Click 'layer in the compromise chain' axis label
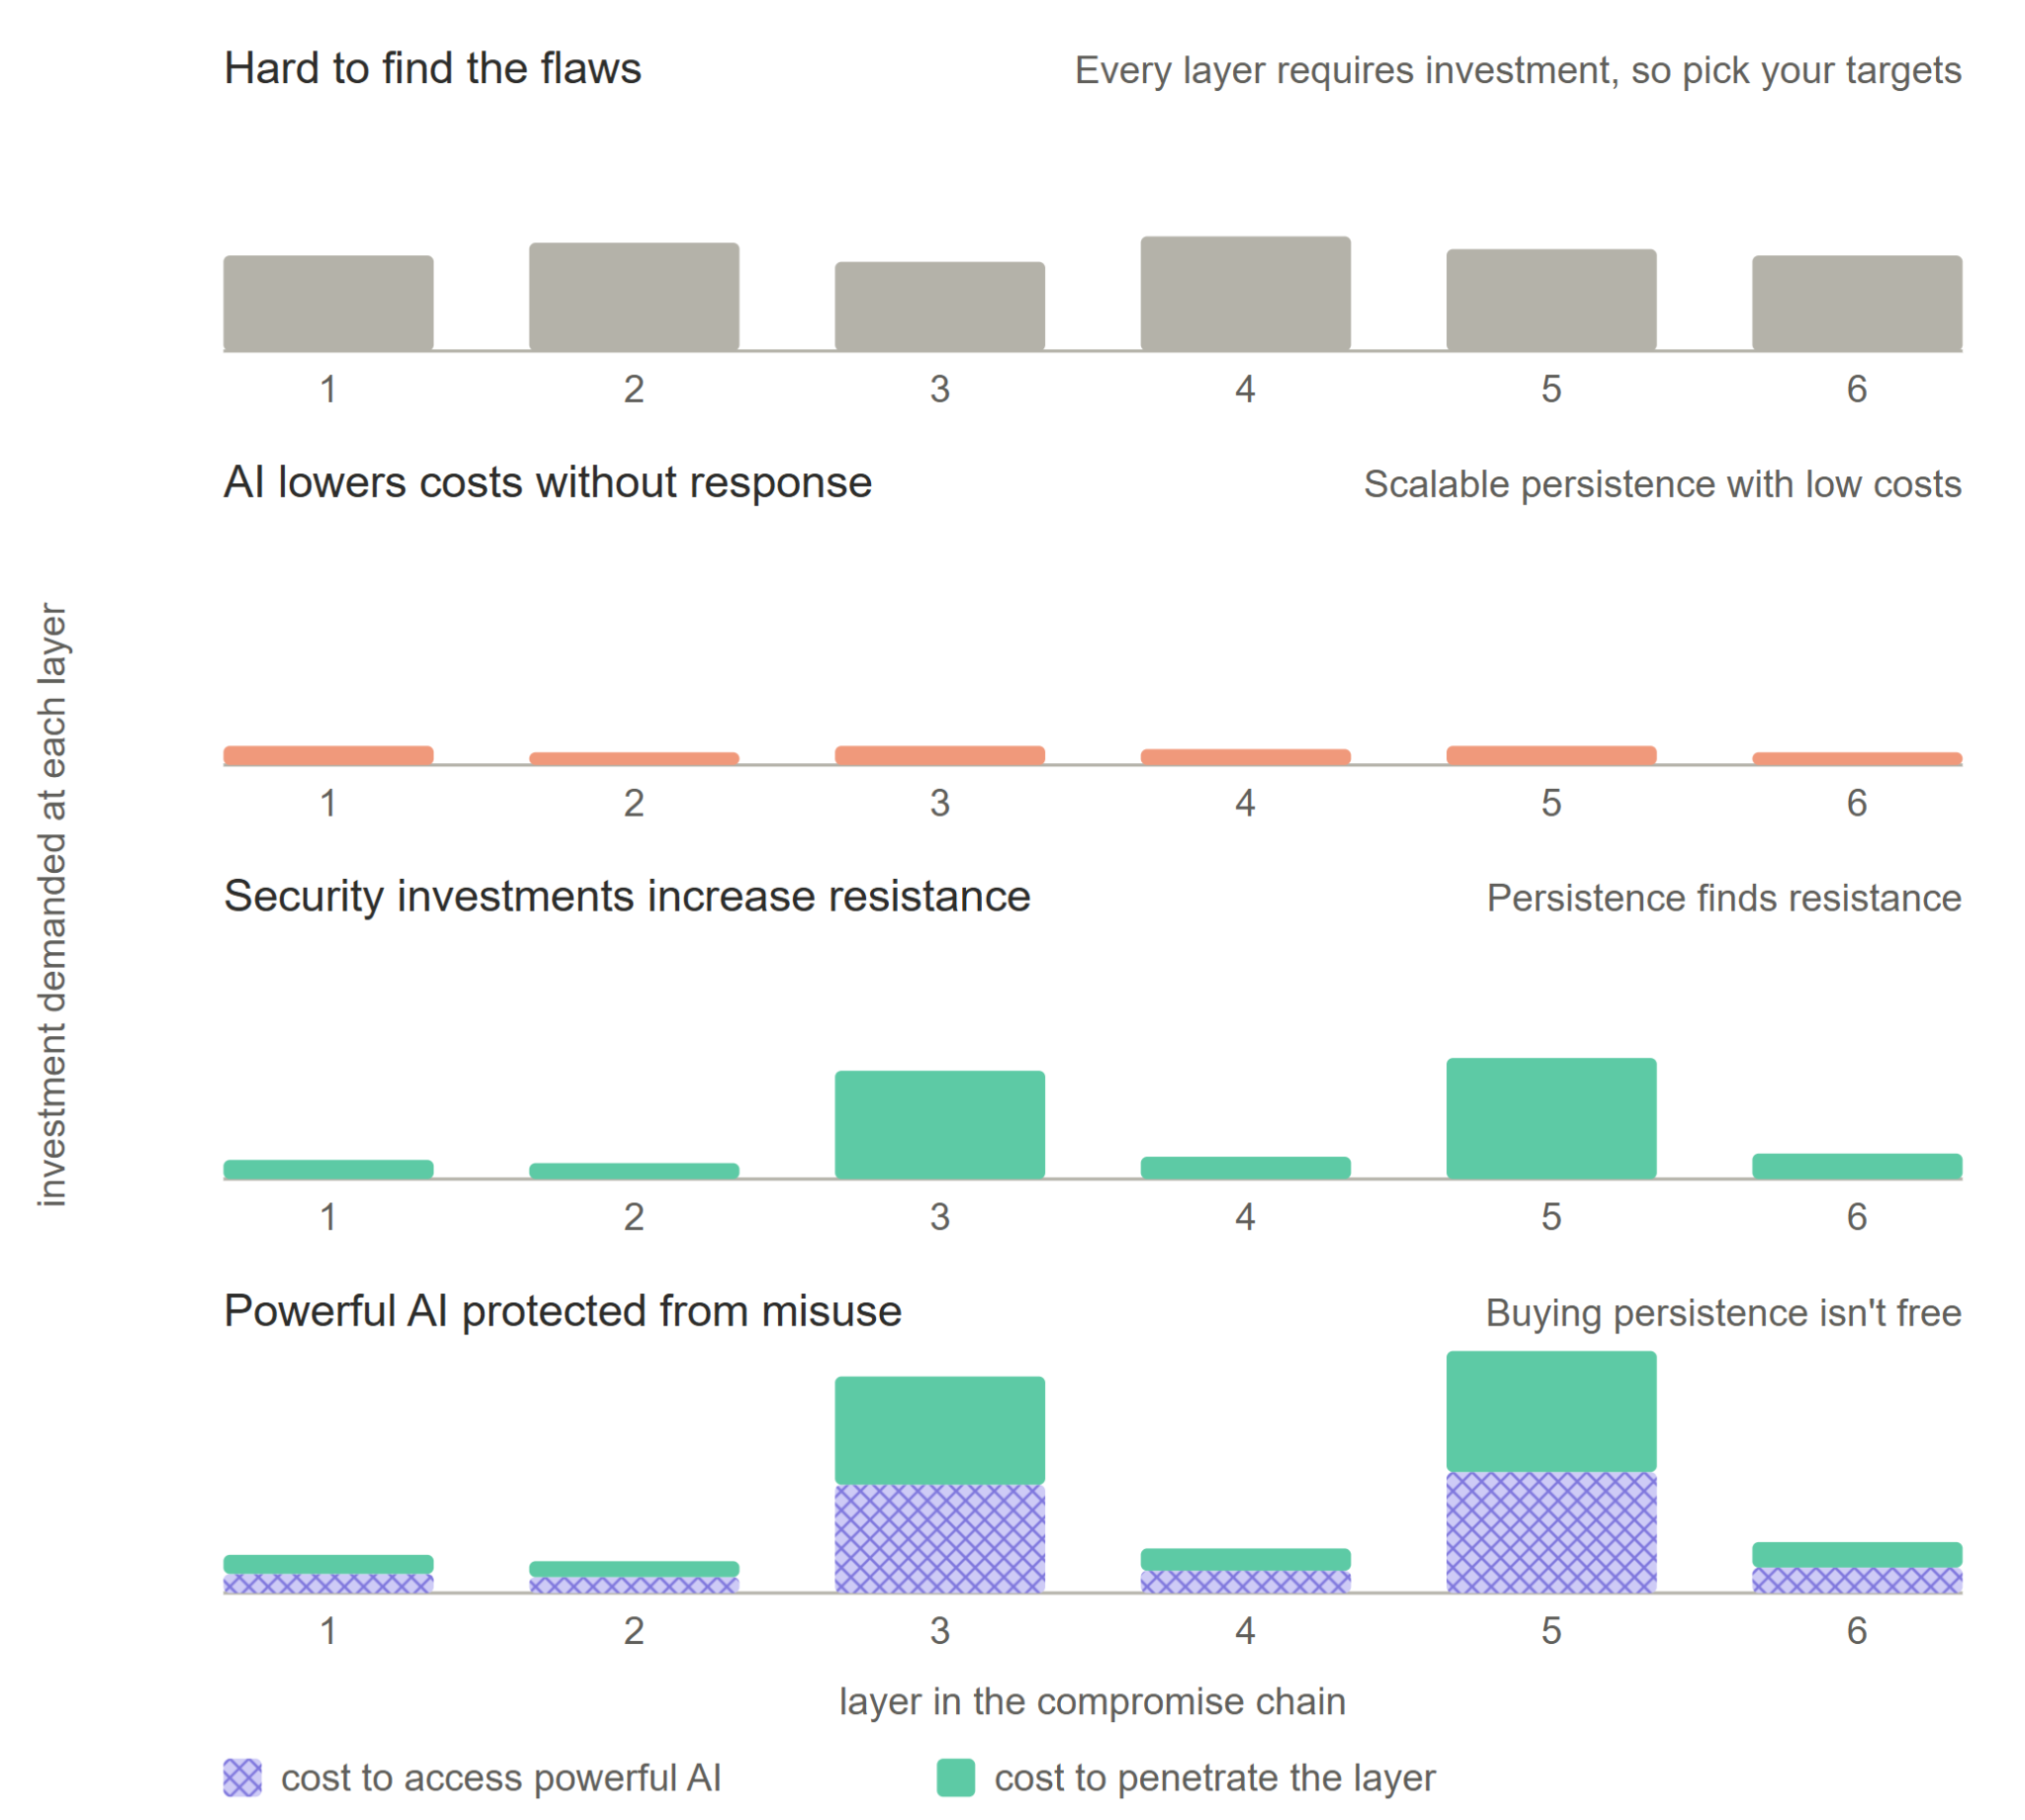This screenshot has height=1820, width=2025. (1092, 1701)
